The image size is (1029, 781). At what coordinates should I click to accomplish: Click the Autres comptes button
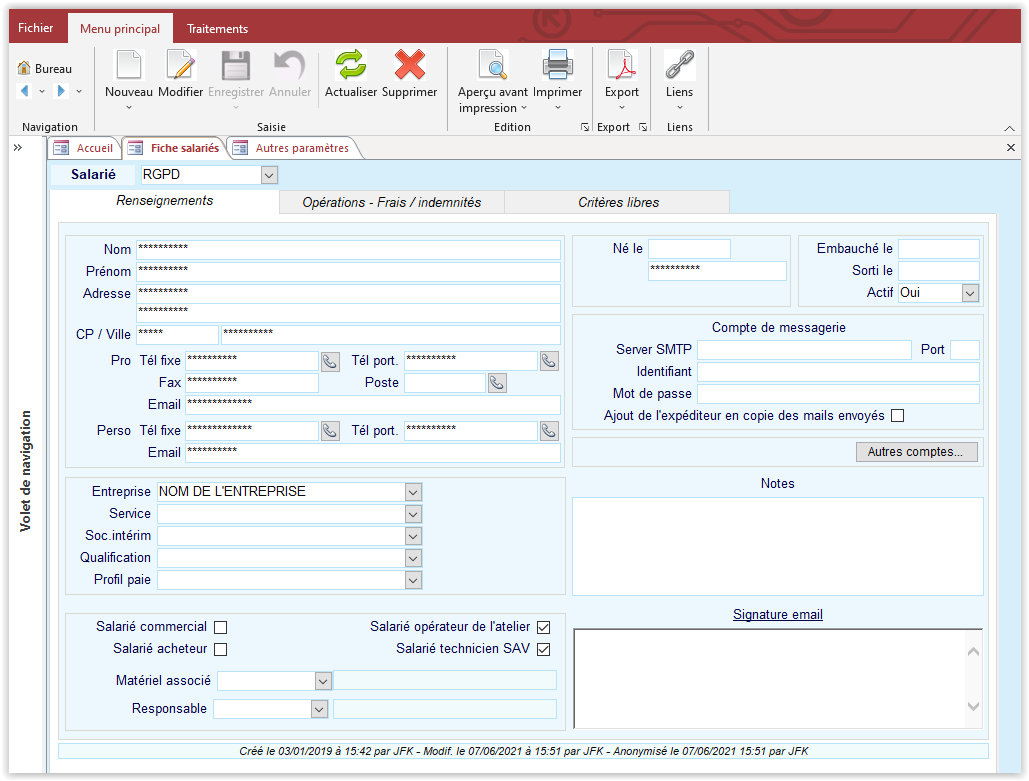[915, 452]
